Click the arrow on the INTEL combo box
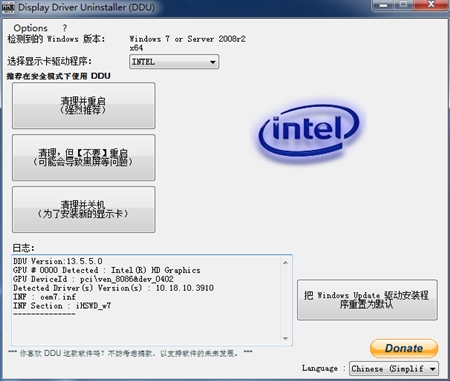The image size is (450, 381). coord(213,62)
